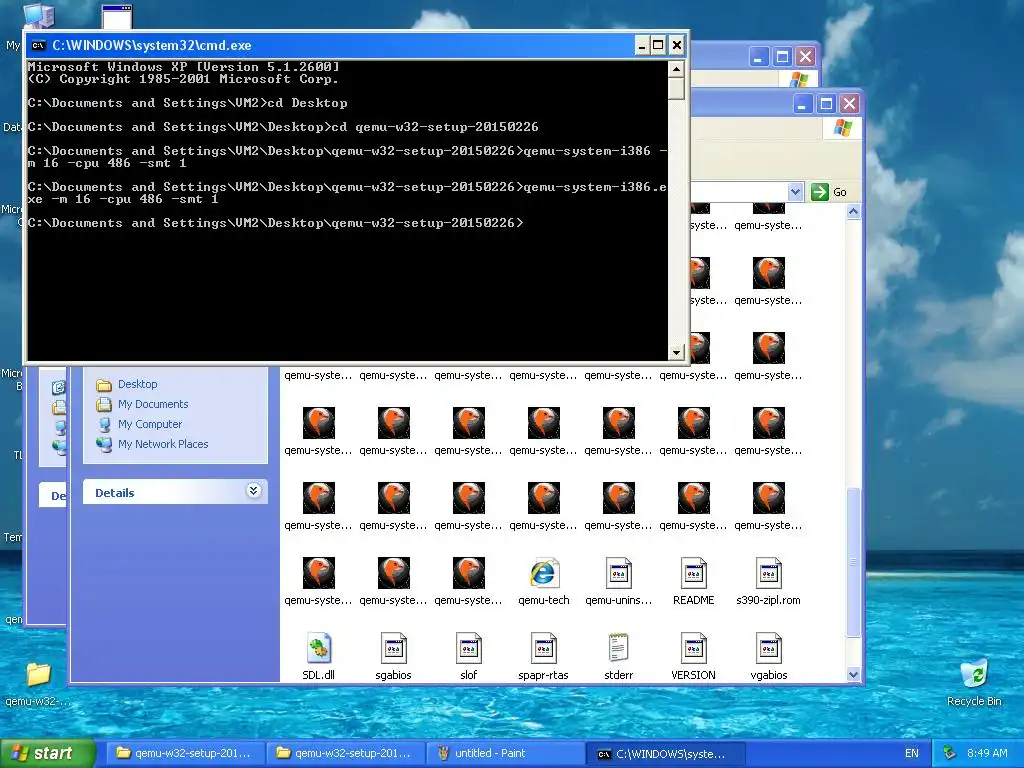Select the vgabios file icon
The height and width of the screenshot is (768, 1024).
pyautogui.click(x=768, y=648)
